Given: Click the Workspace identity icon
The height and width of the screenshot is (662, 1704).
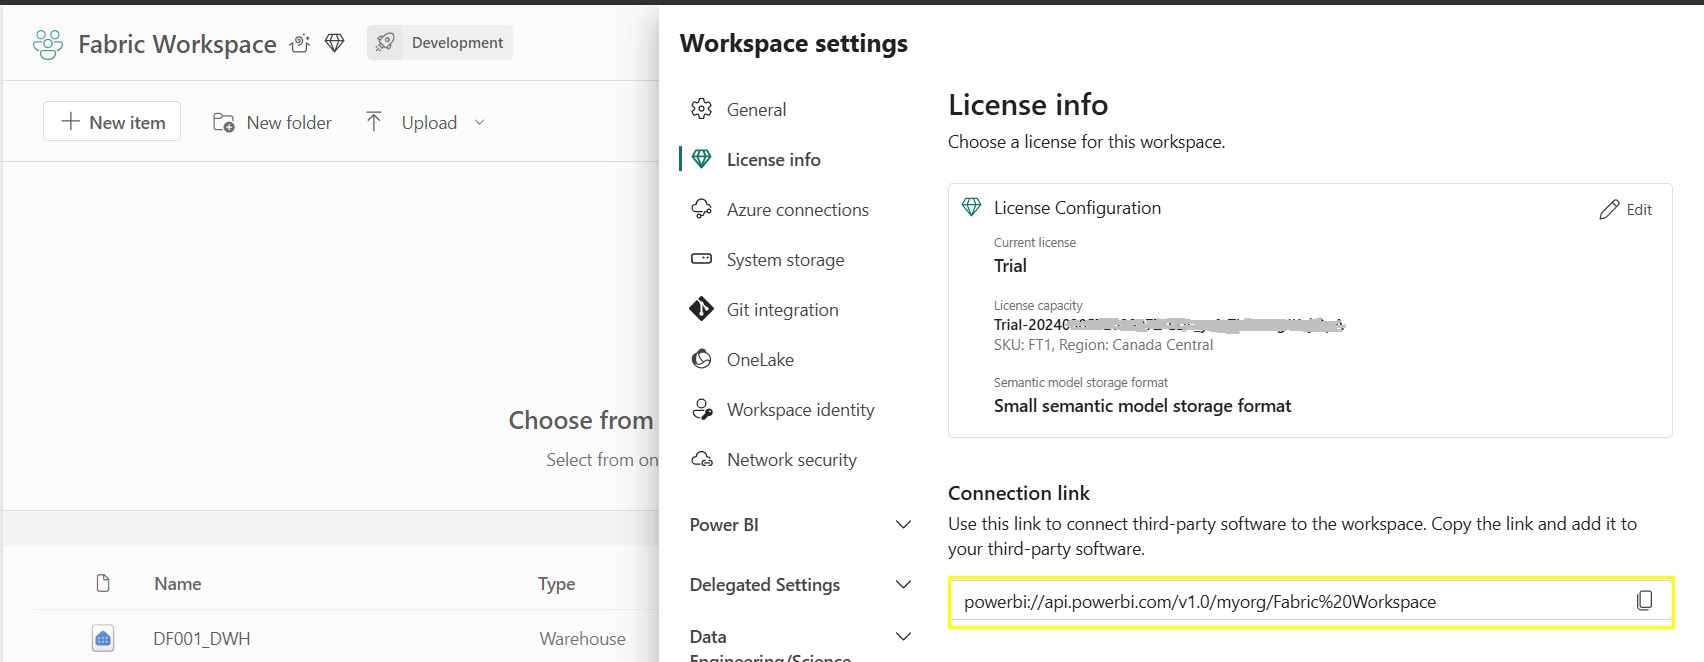Looking at the screenshot, I should click(702, 410).
